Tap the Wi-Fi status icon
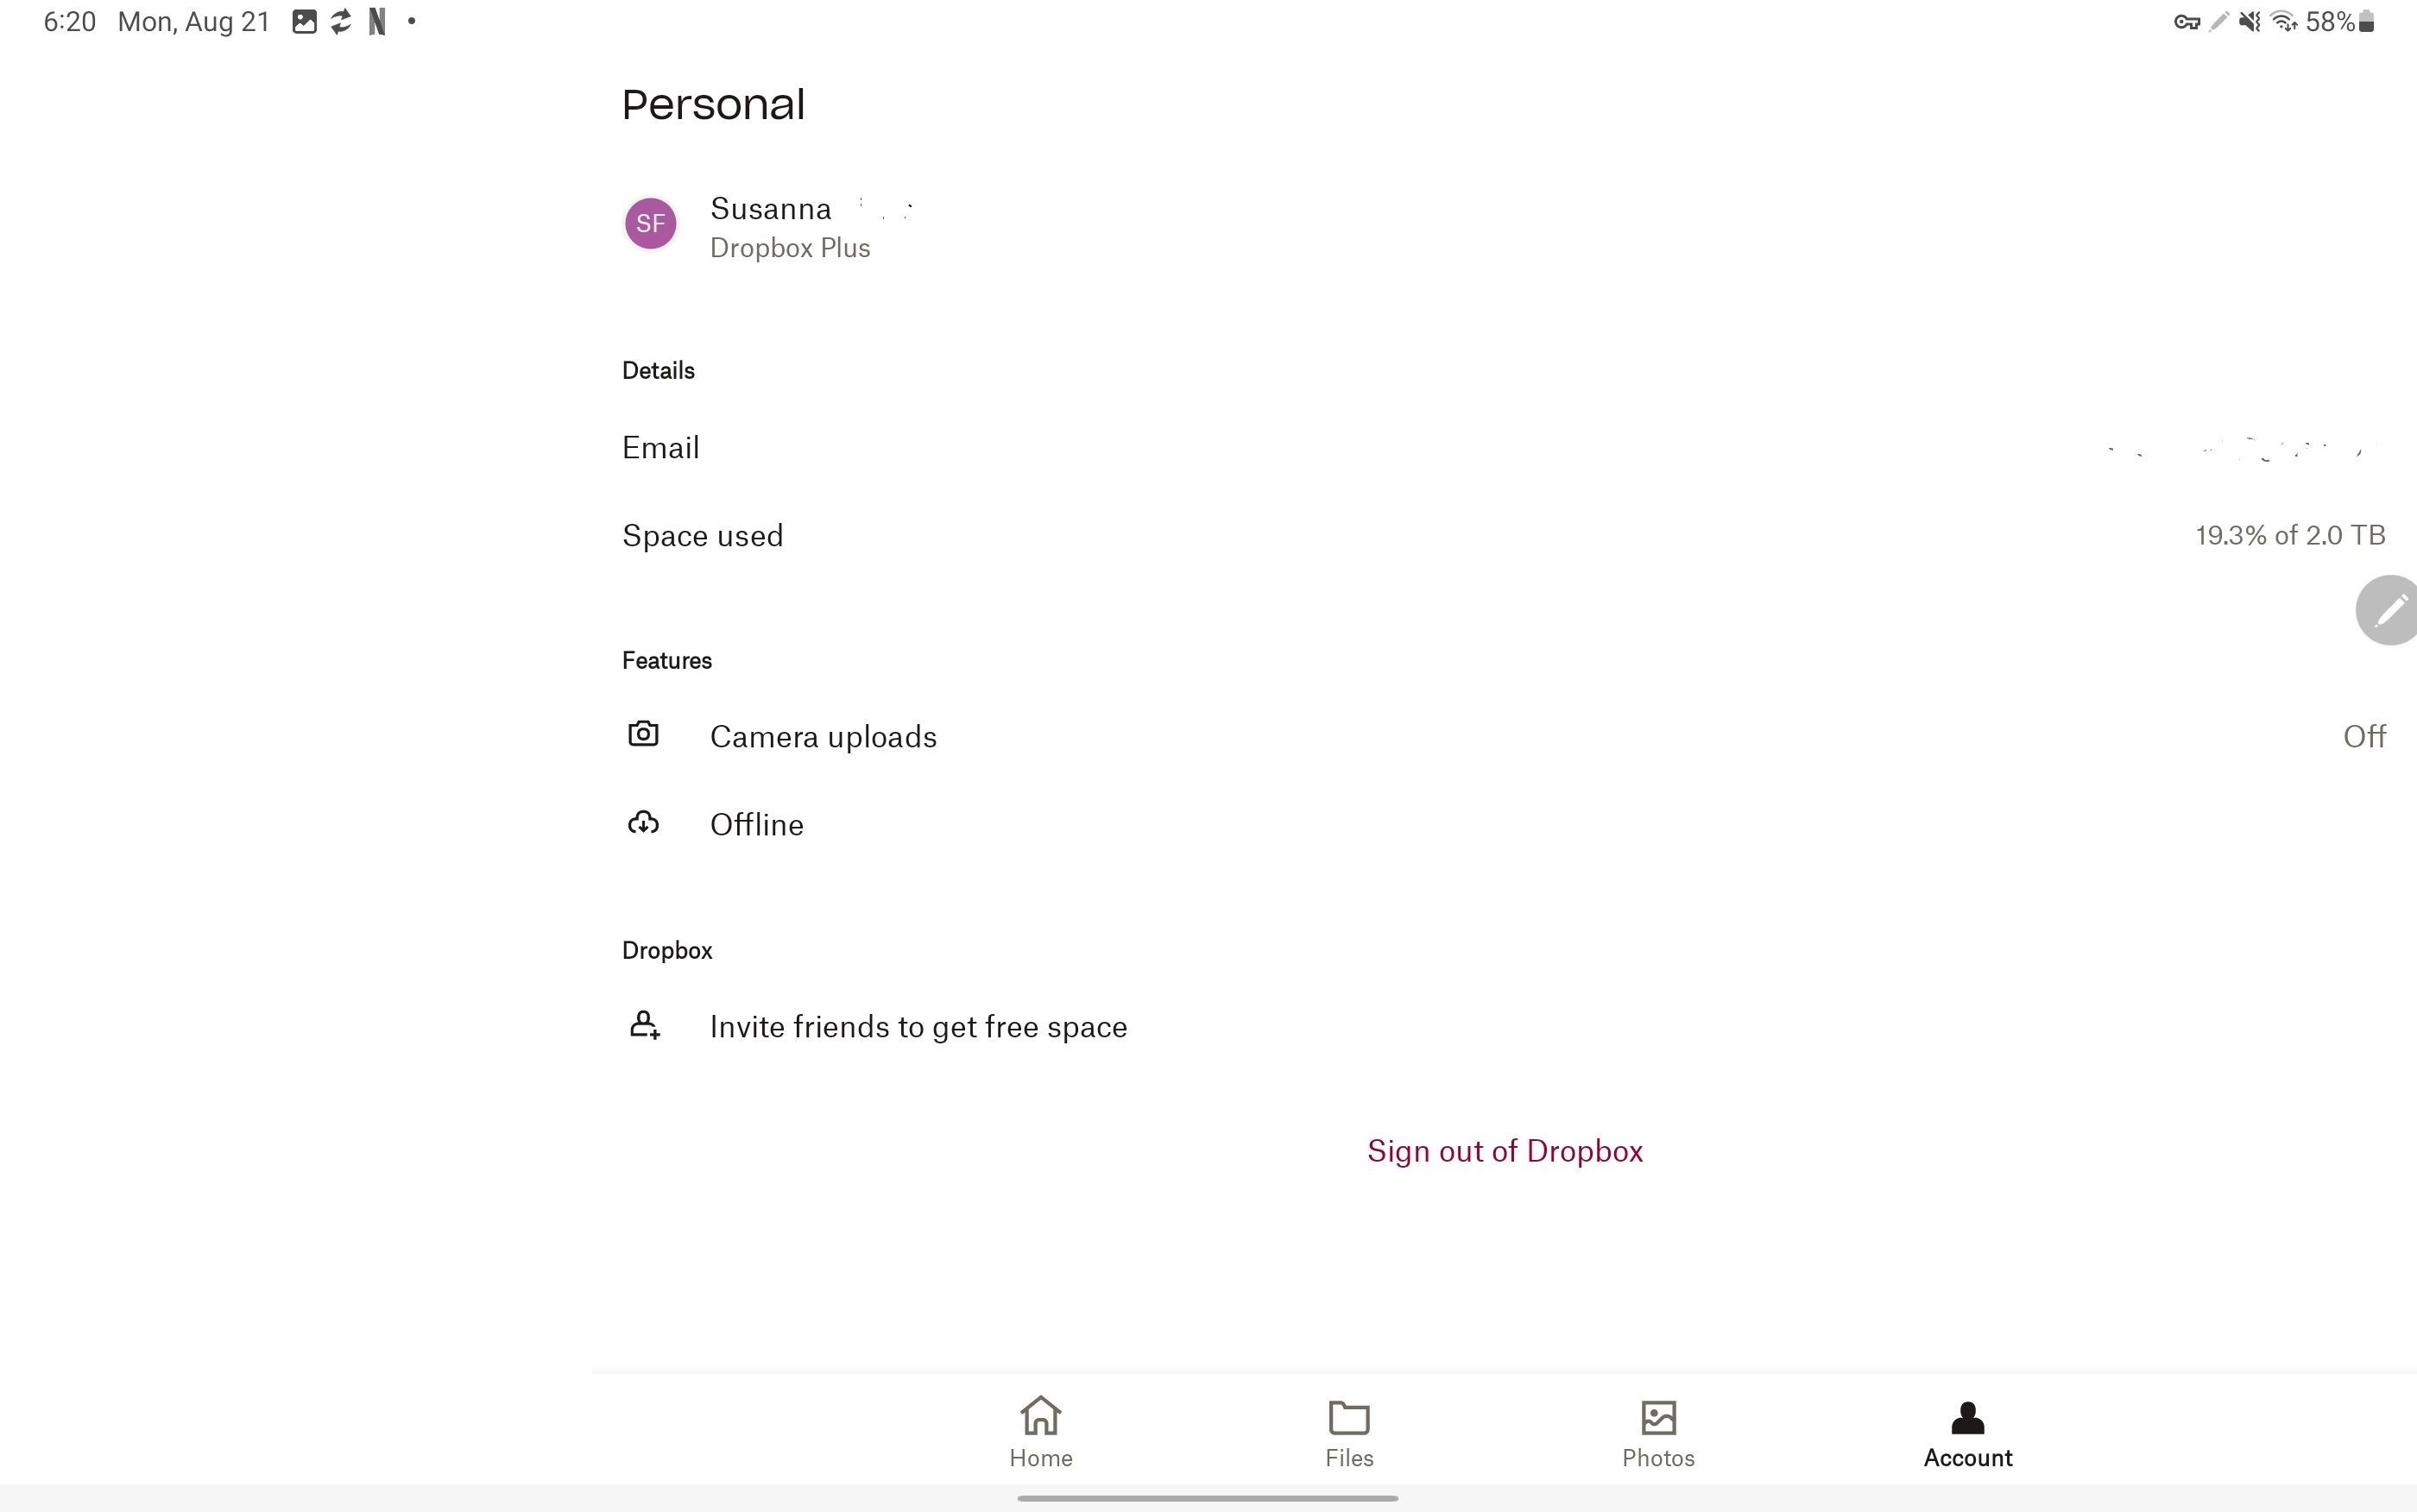The height and width of the screenshot is (1512, 2417). (2284, 22)
